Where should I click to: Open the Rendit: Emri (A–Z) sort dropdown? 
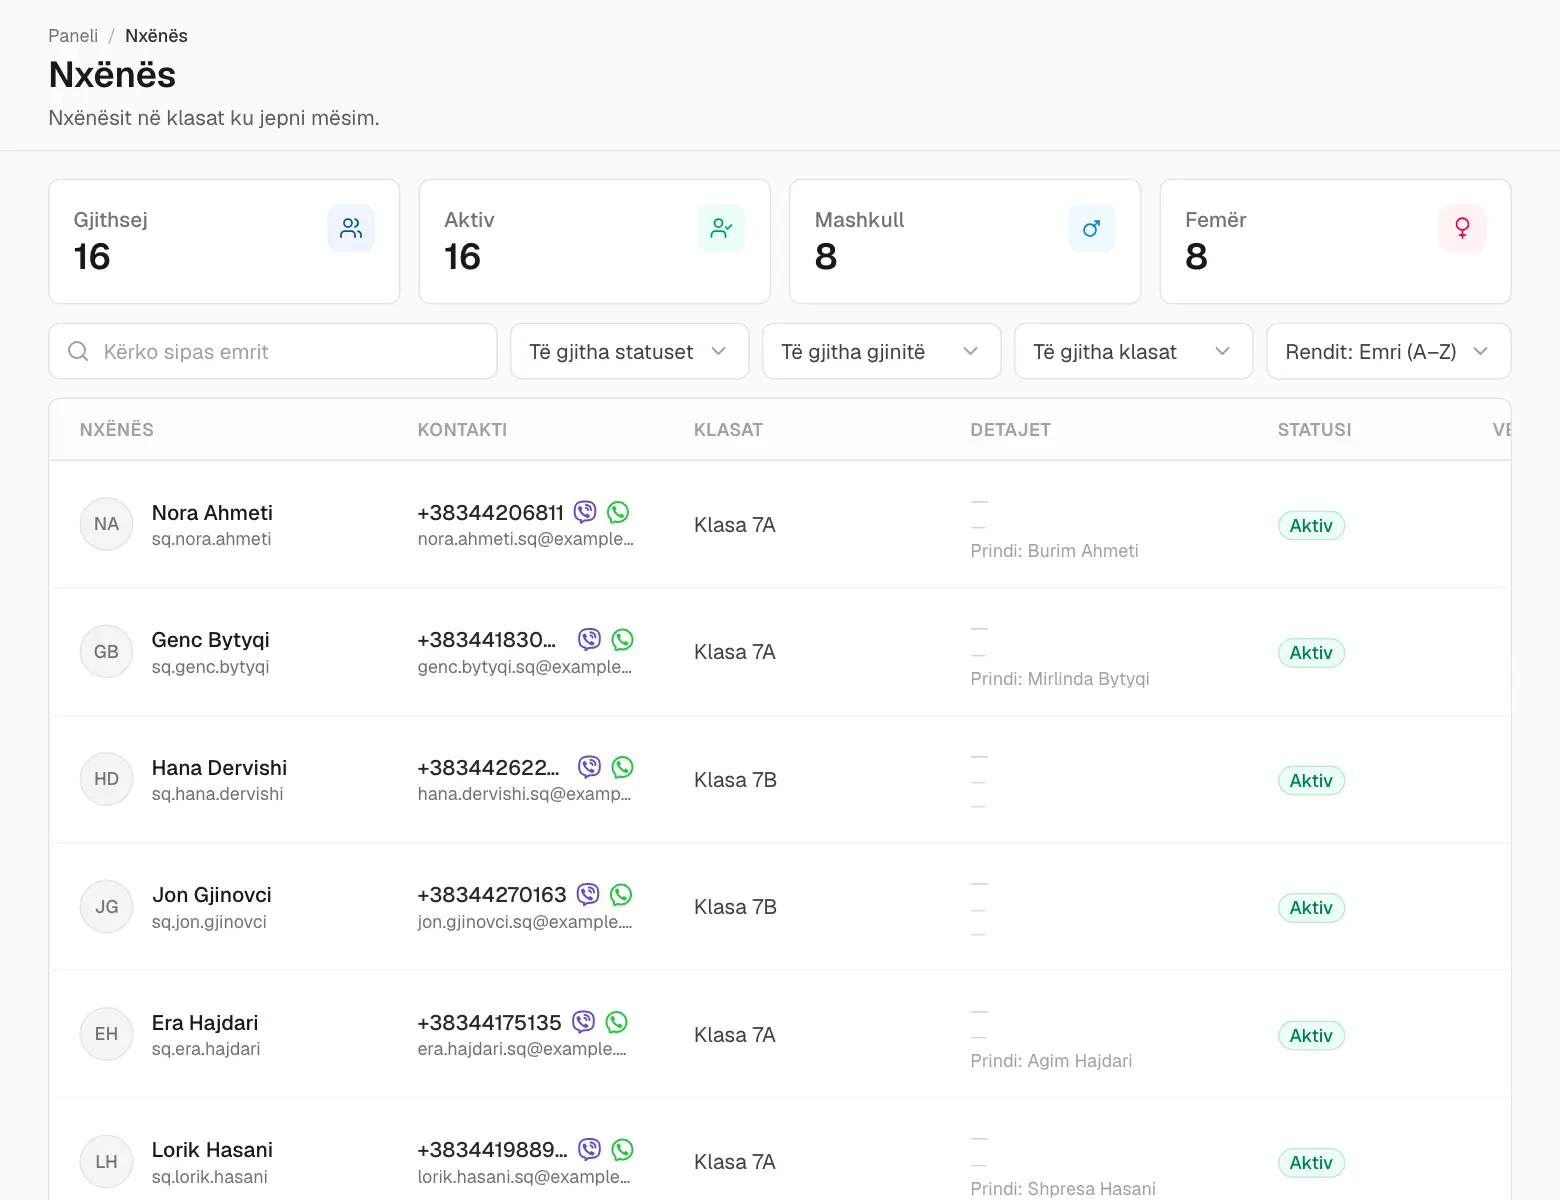pyautogui.click(x=1389, y=351)
